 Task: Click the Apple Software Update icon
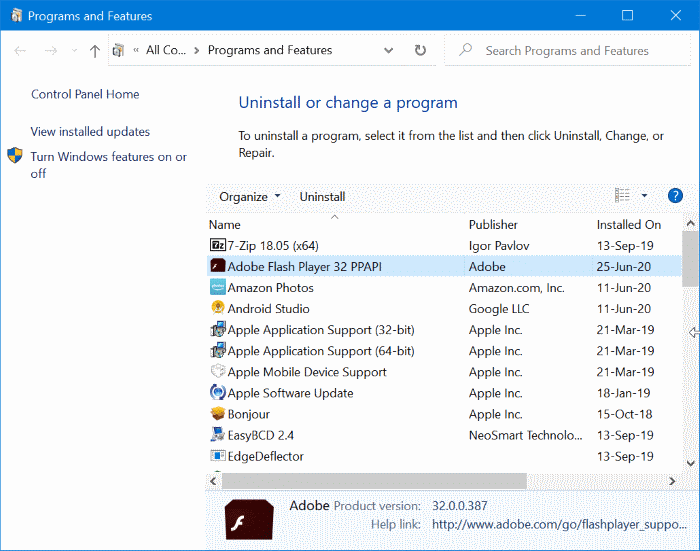pos(217,392)
